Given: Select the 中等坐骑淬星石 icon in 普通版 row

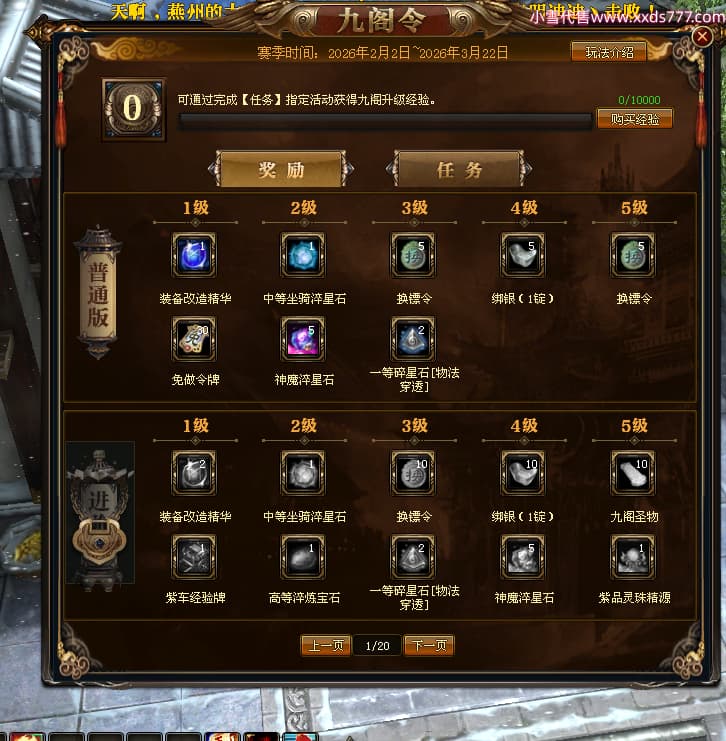Looking at the screenshot, I should (303, 255).
